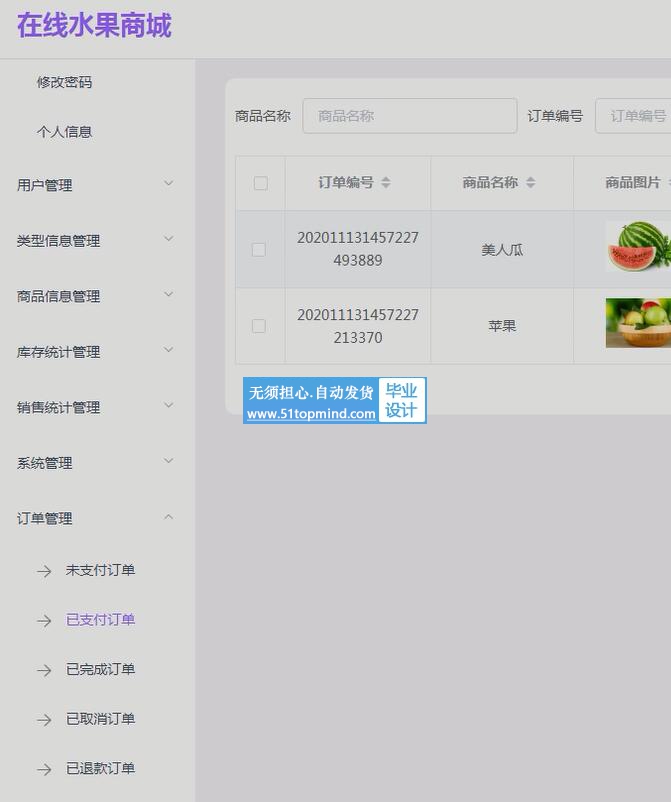Viewport: 671px width, 802px height.
Task: Click the 在线水果商城 site title
Action: coord(94,25)
